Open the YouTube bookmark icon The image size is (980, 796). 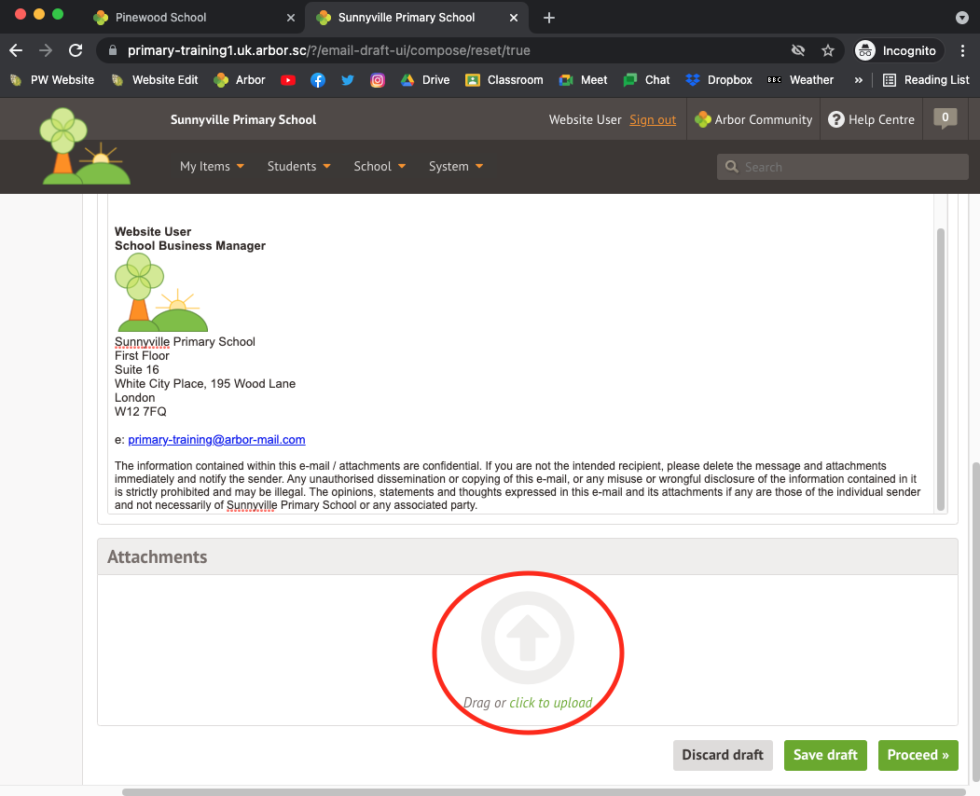point(287,80)
